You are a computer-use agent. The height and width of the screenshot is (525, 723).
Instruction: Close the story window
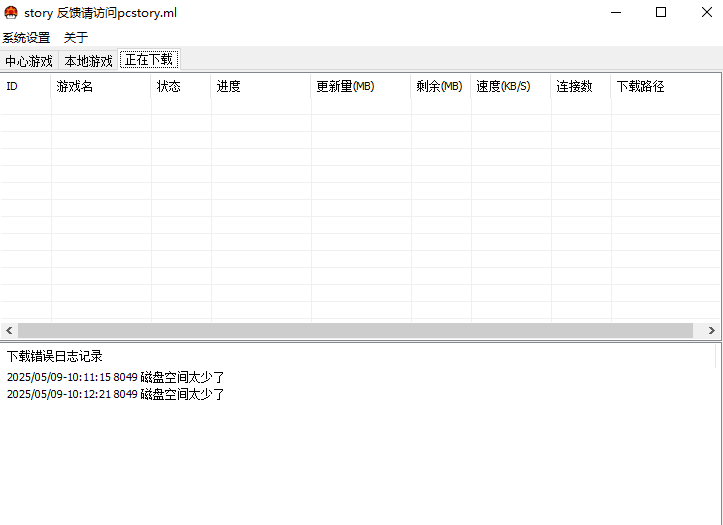[x=706, y=12]
